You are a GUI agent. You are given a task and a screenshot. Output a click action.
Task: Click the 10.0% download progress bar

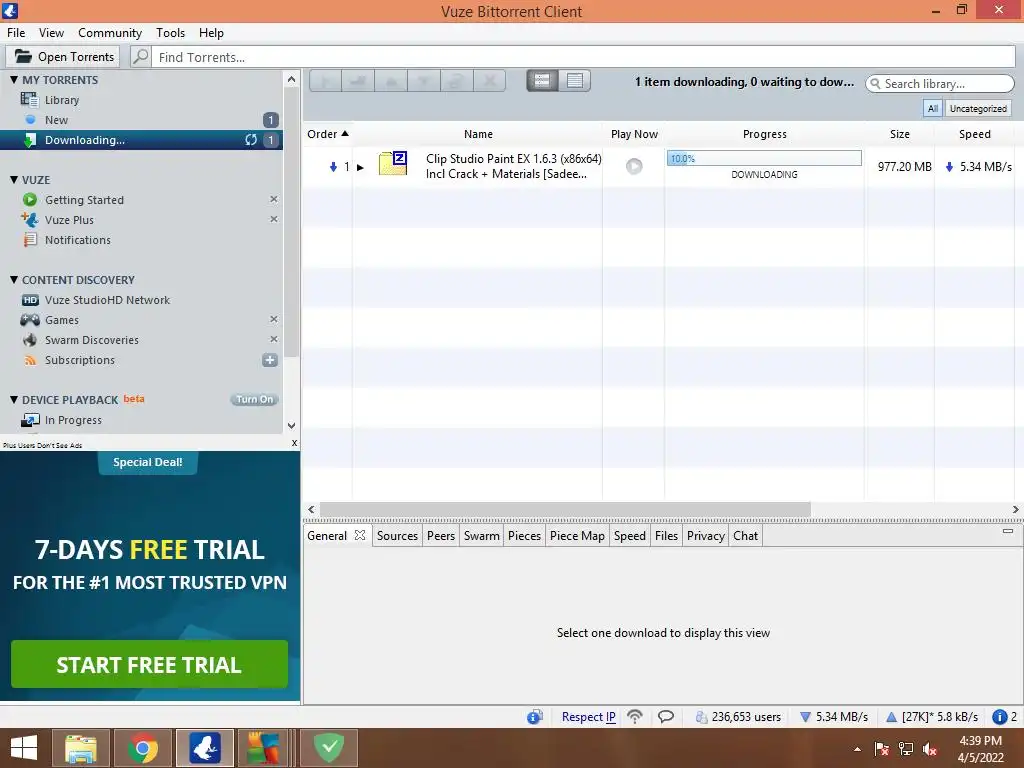(764, 158)
